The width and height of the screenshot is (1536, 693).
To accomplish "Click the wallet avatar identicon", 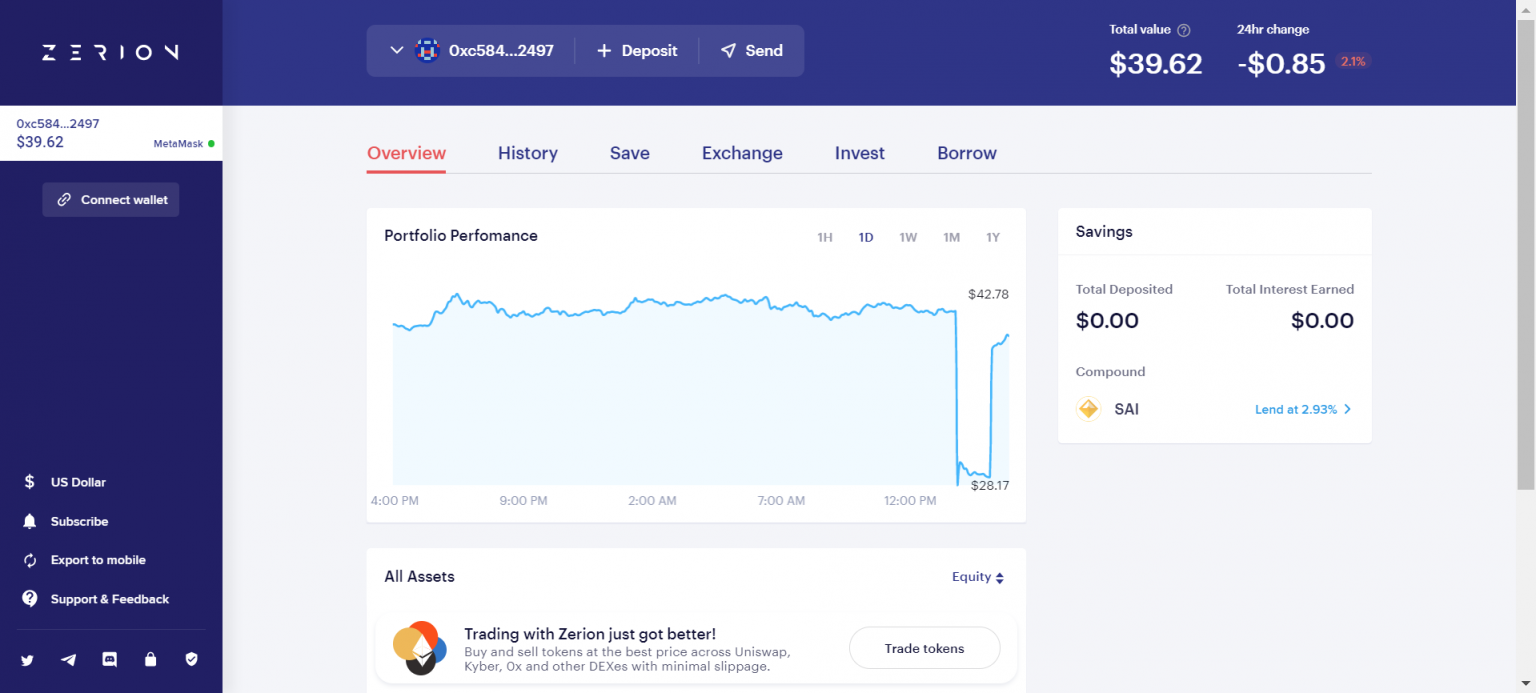I will pyautogui.click(x=428, y=50).
